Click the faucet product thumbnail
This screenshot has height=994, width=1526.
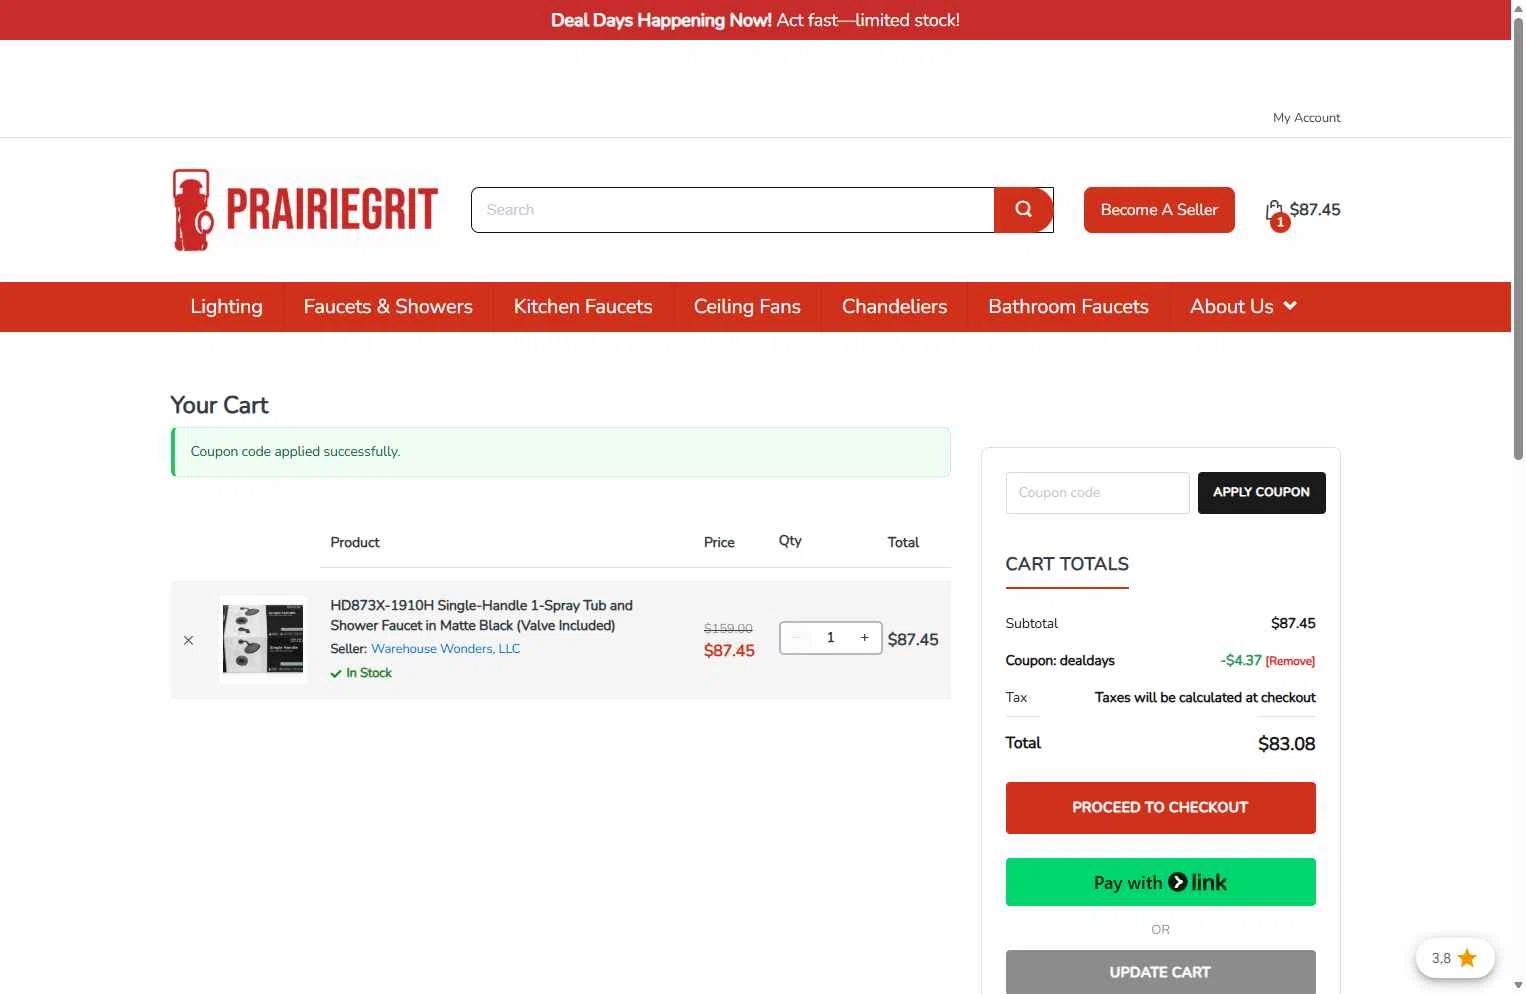click(263, 640)
